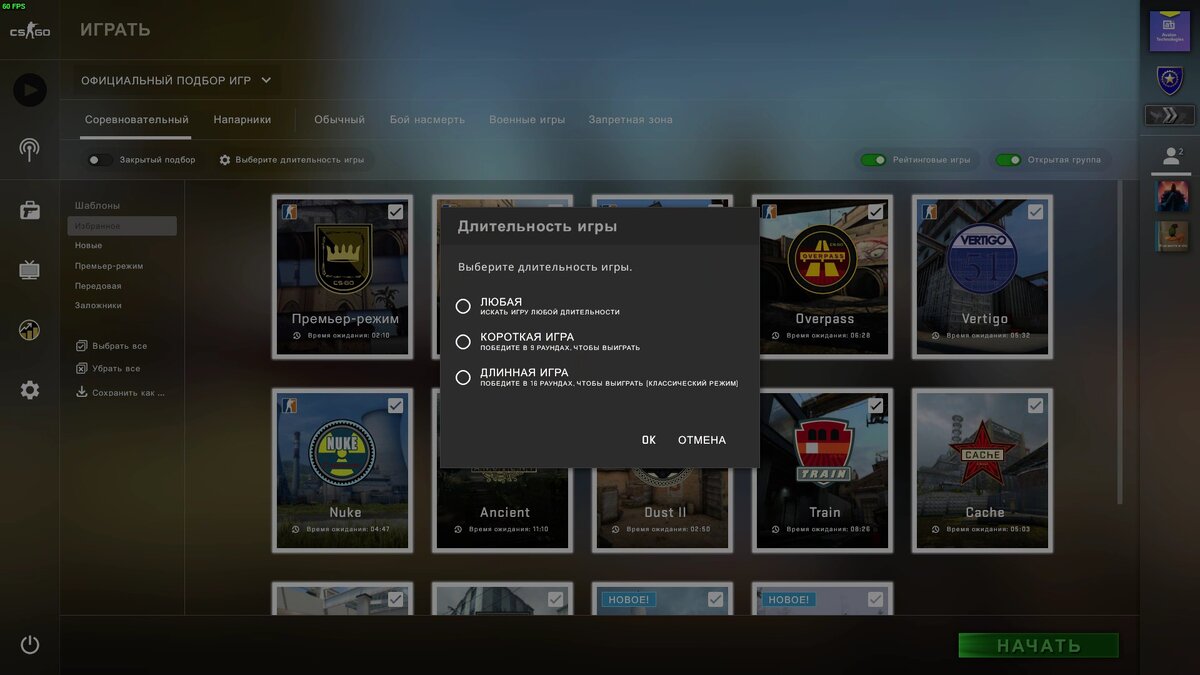Click the power quit icon
The image size is (1200, 675).
point(30,645)
